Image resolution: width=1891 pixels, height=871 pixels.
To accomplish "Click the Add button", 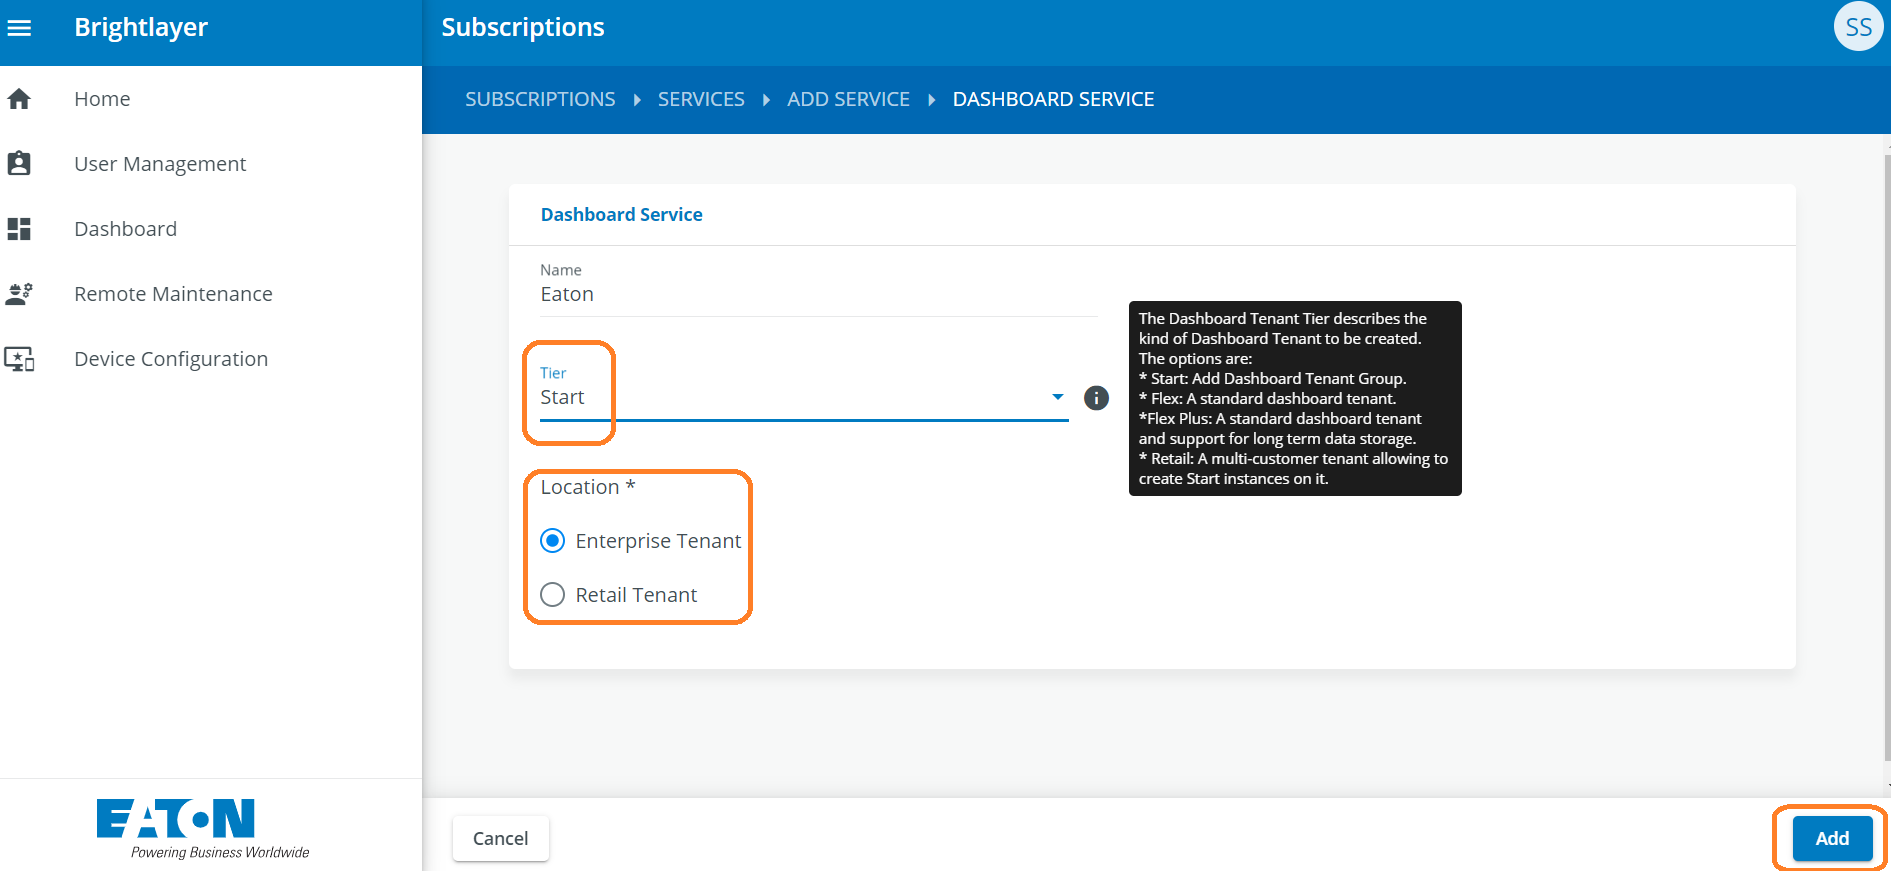I will click(x=1832, y=838).
